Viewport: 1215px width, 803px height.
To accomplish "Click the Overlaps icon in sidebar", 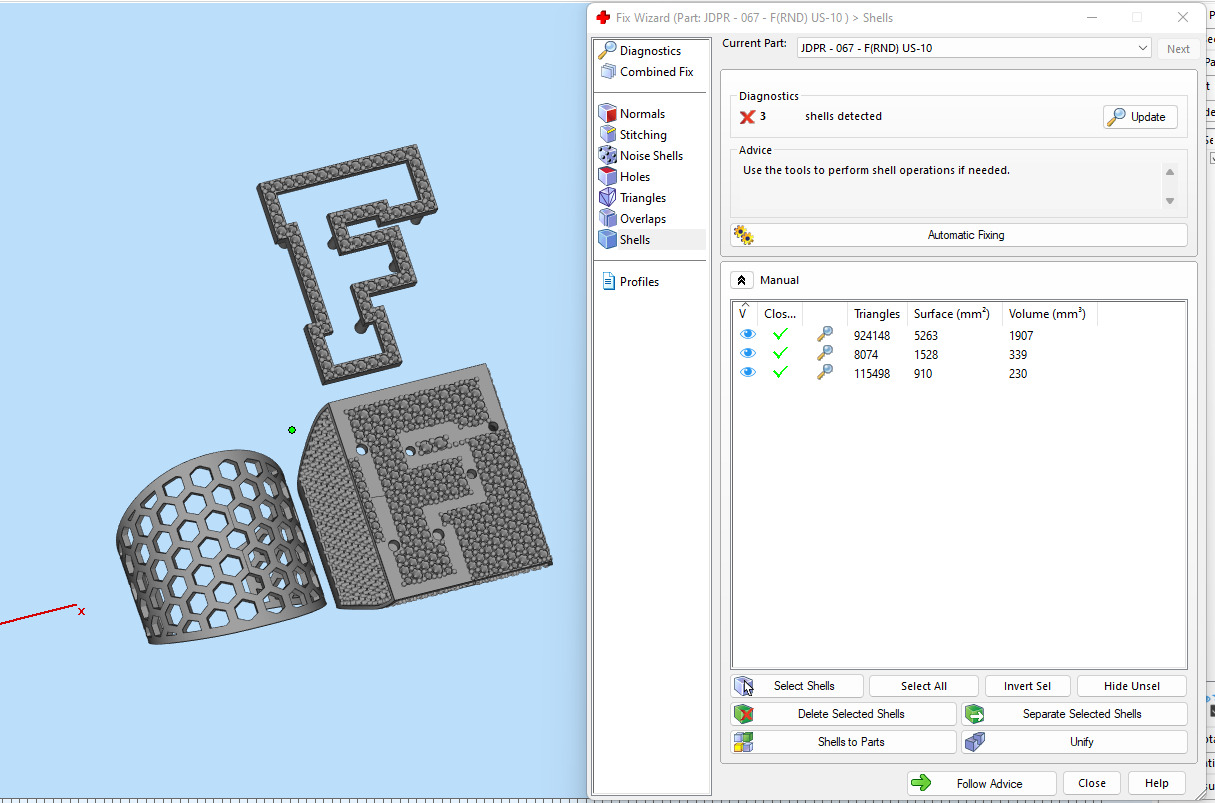I will [x=607, y=219].
